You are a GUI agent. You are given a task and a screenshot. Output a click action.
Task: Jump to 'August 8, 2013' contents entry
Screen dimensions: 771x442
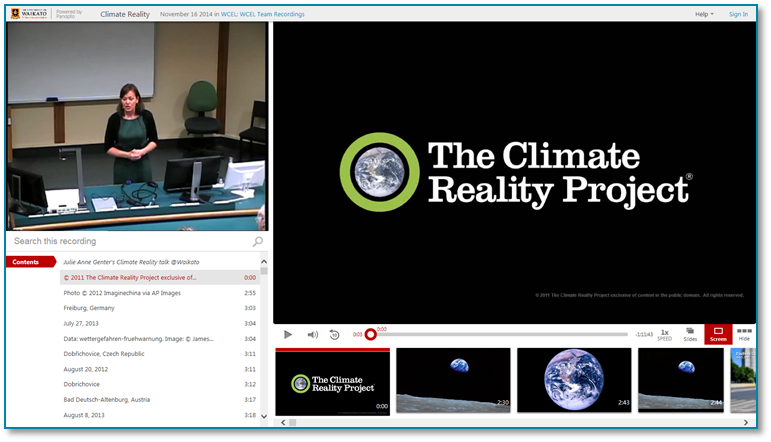tap(160, 415)
